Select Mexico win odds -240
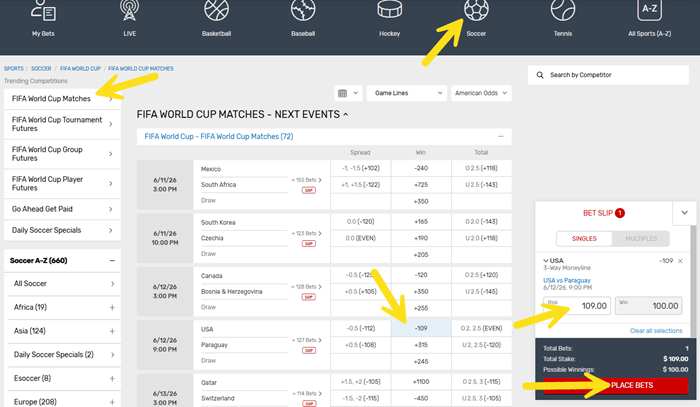700x407 pixels. pyautogui.click(x=421, y=168)
